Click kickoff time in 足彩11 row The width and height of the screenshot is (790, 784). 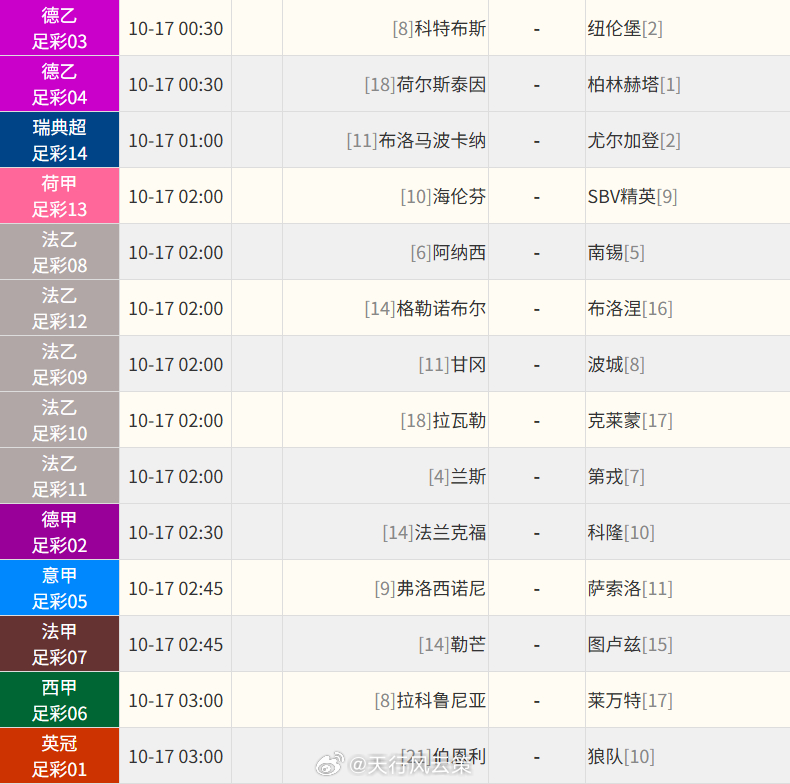point(176,476)
